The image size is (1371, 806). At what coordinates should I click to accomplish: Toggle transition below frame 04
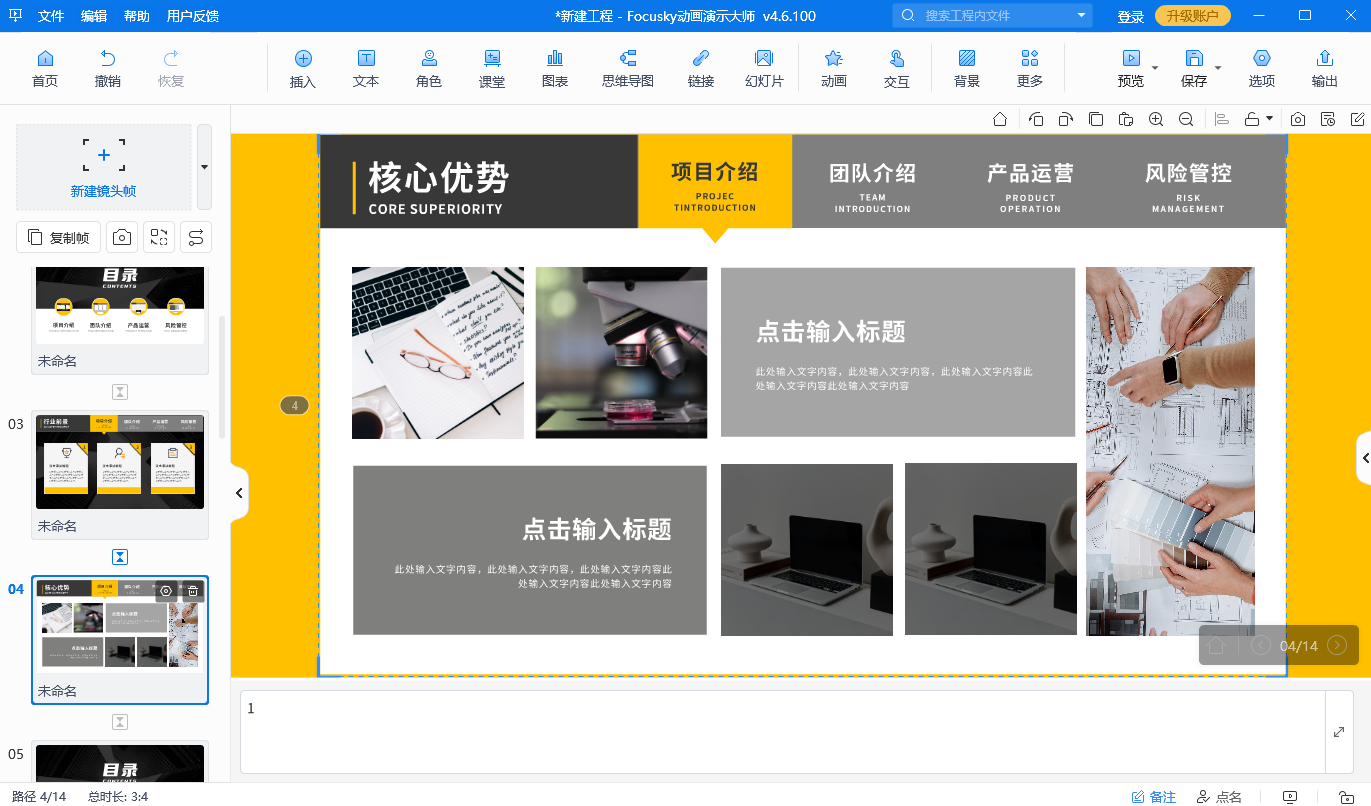point(120,722)
